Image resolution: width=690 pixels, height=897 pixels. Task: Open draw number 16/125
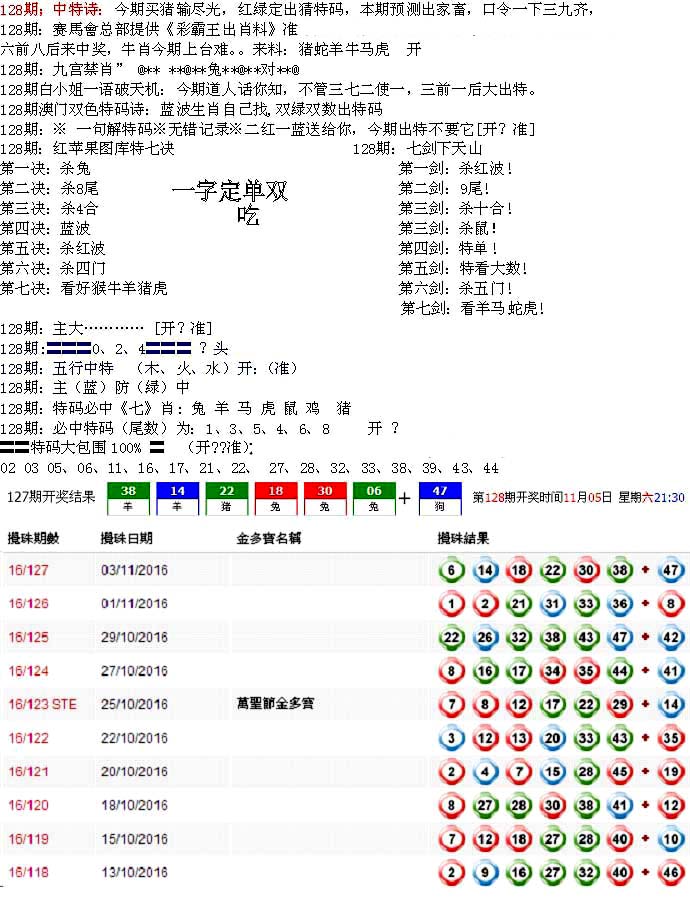click(x=29, y=637)
